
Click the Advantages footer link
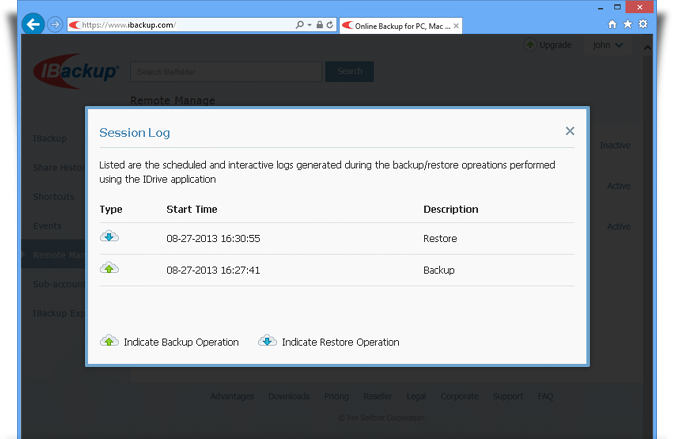point(232,396)
